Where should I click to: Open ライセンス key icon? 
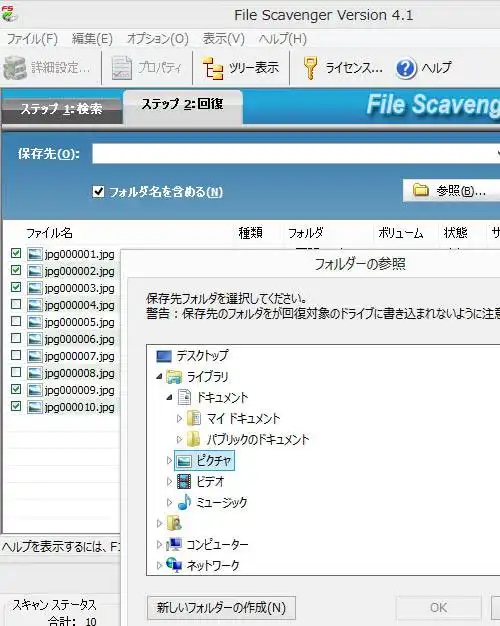click(x=310, y=67)
